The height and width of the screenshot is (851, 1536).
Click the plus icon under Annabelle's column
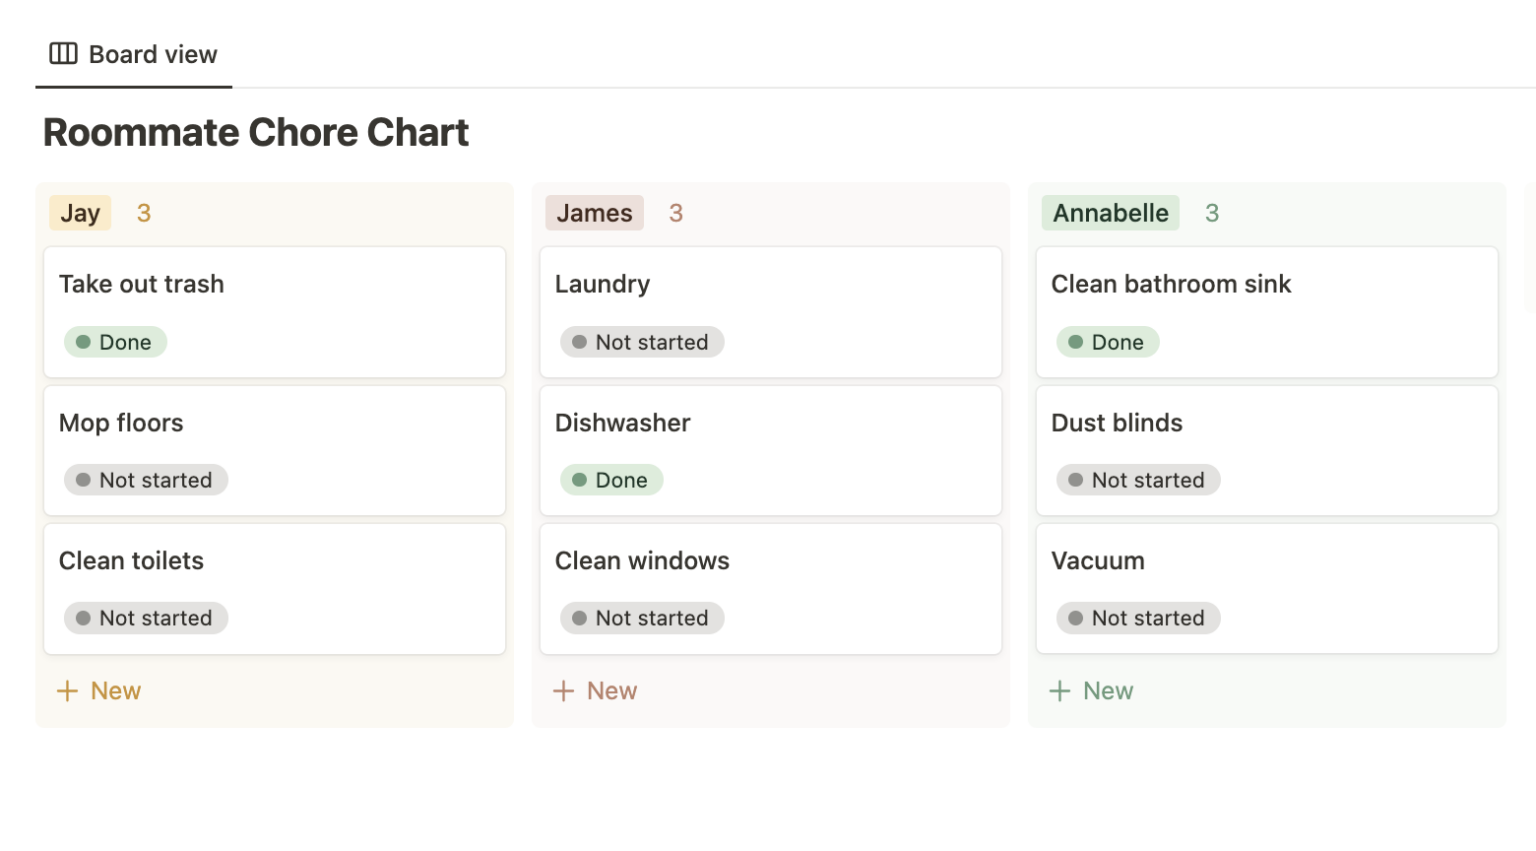point(1059,691)
